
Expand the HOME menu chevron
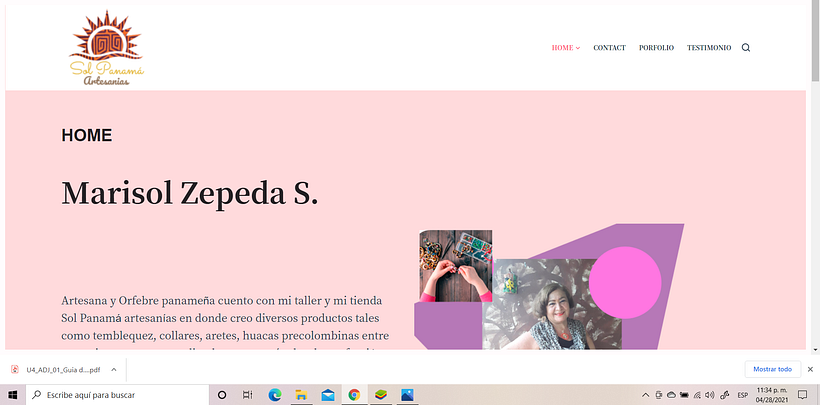[x=578, y=48]
